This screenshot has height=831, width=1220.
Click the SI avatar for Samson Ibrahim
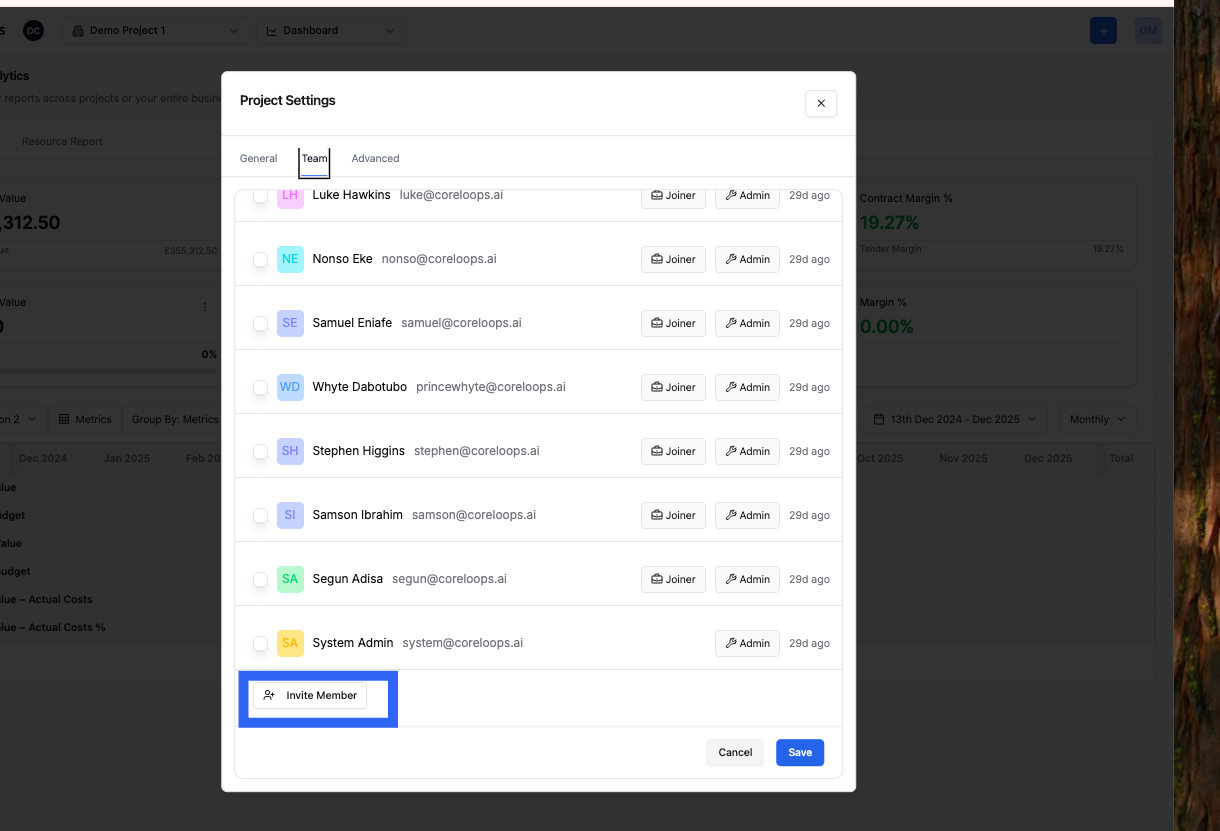pos(290,515)
